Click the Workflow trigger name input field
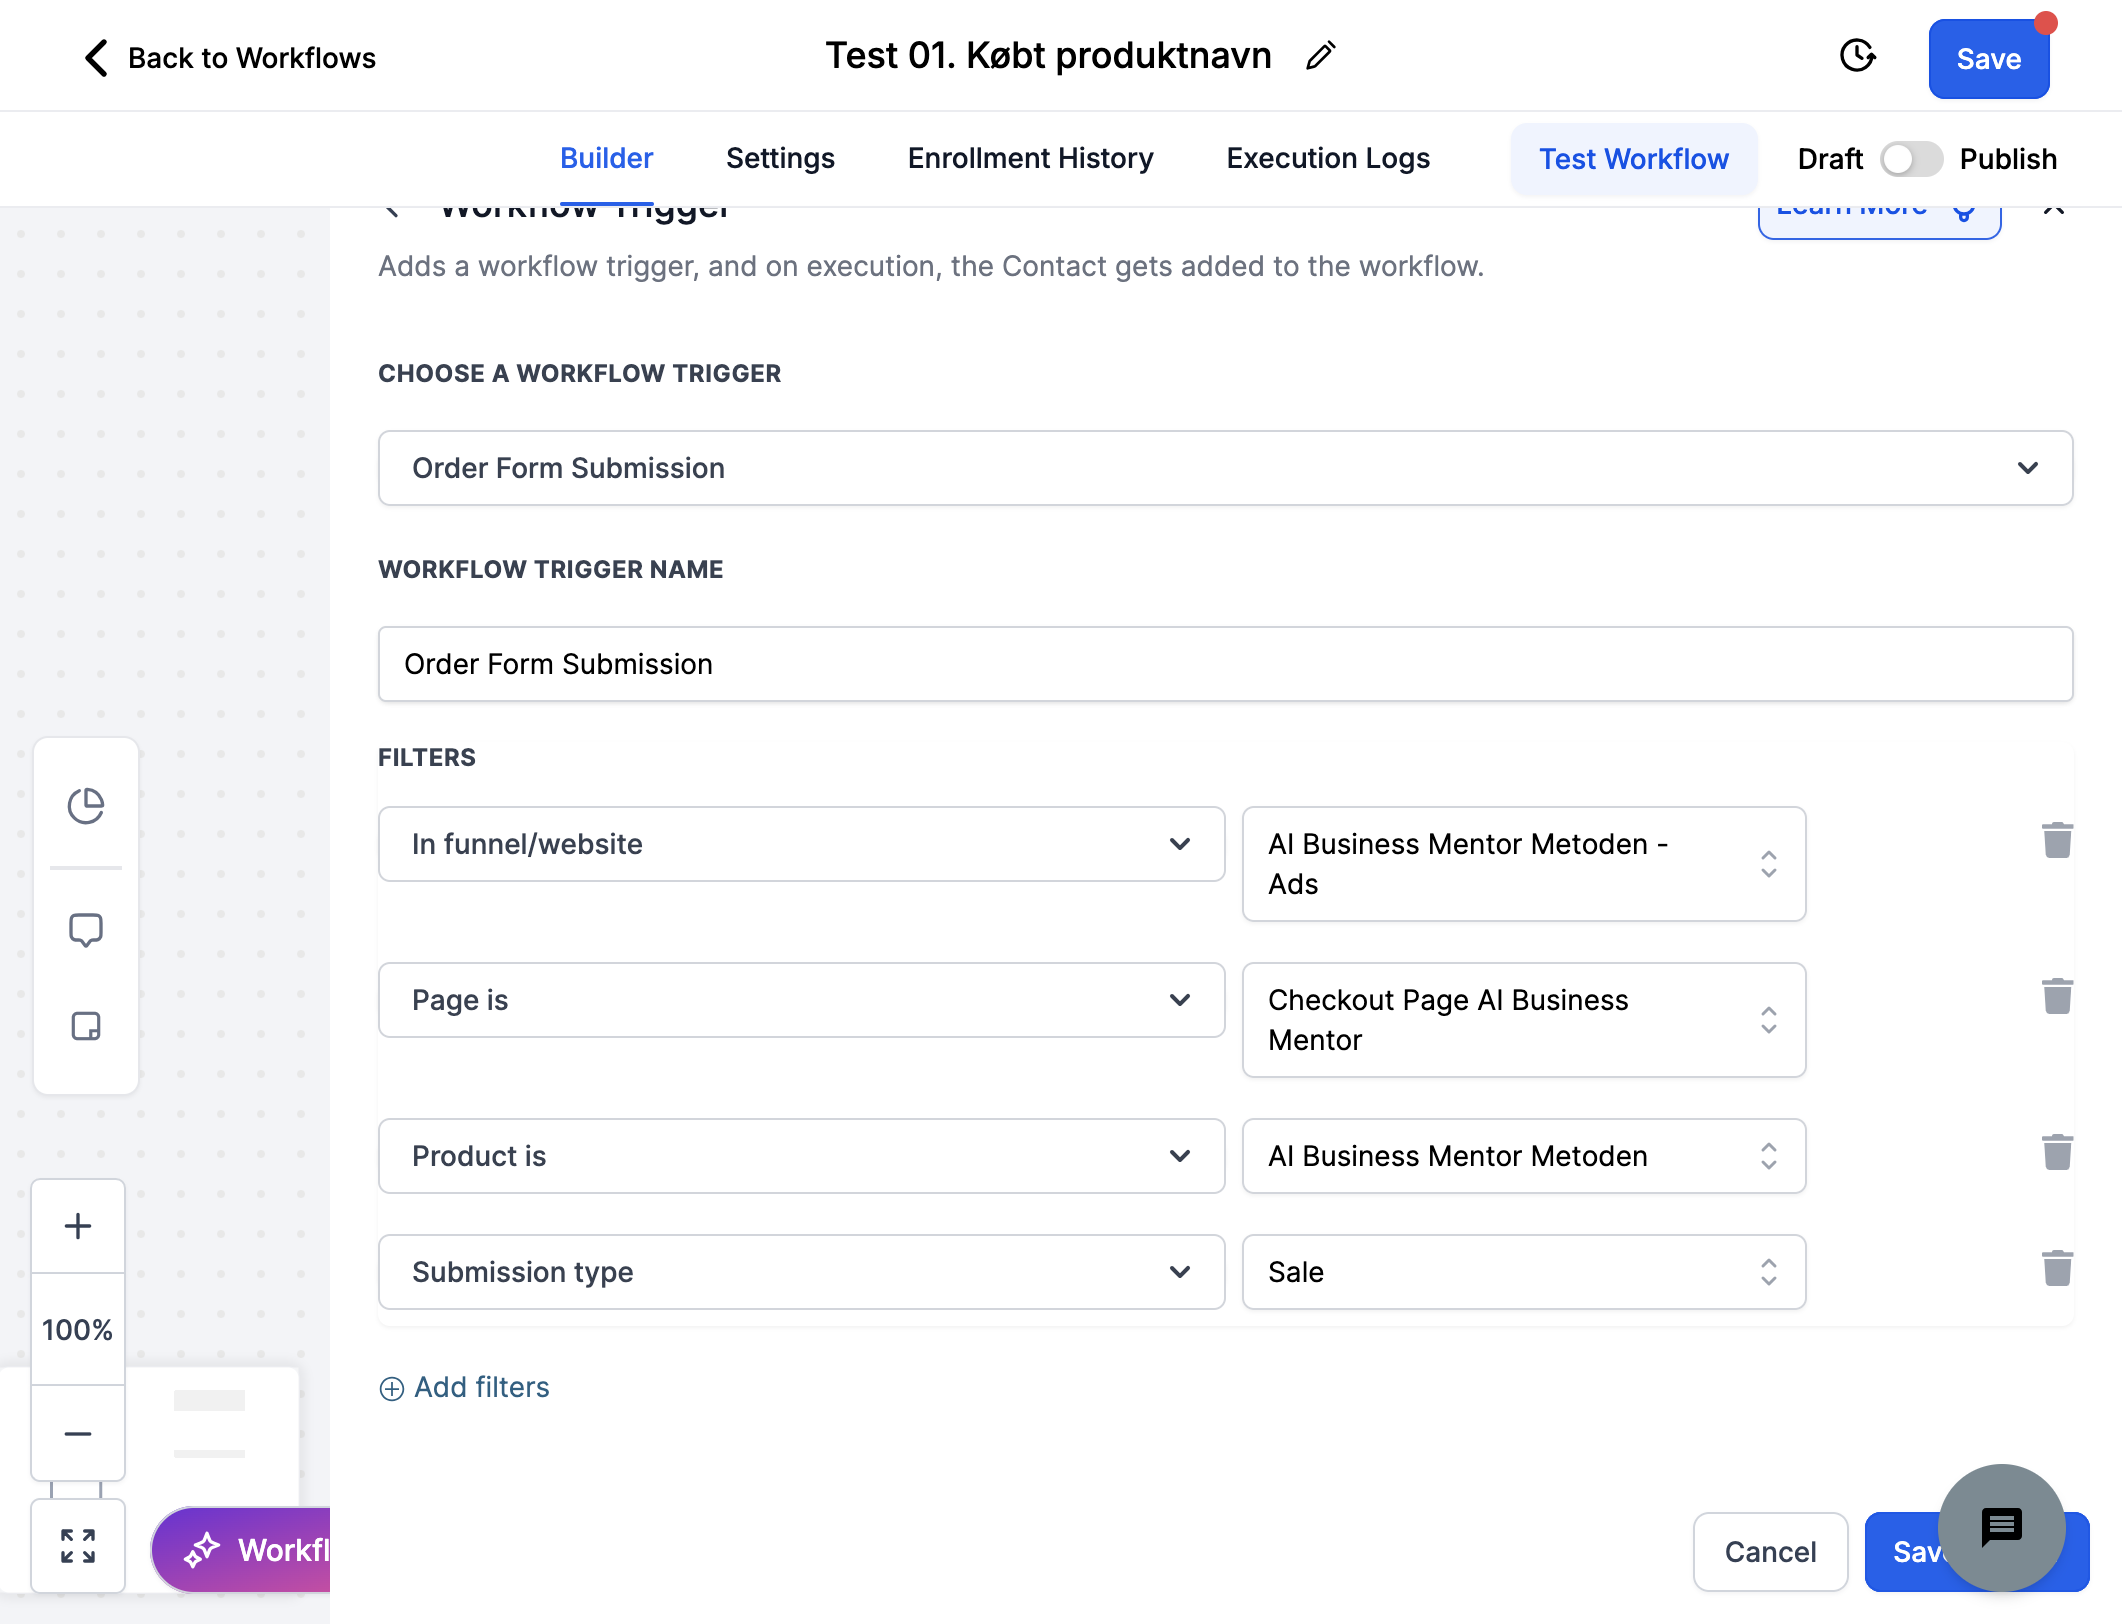This screenshot has width=2122, height=1624. (1225, 664)
